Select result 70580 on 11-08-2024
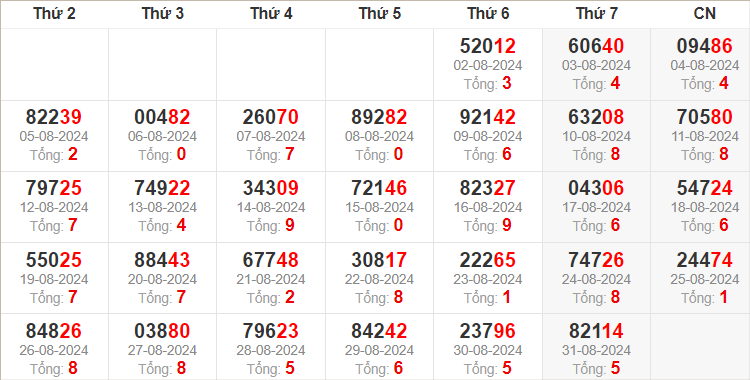Viewport: 750px width, 380px height. click(705, 117)
